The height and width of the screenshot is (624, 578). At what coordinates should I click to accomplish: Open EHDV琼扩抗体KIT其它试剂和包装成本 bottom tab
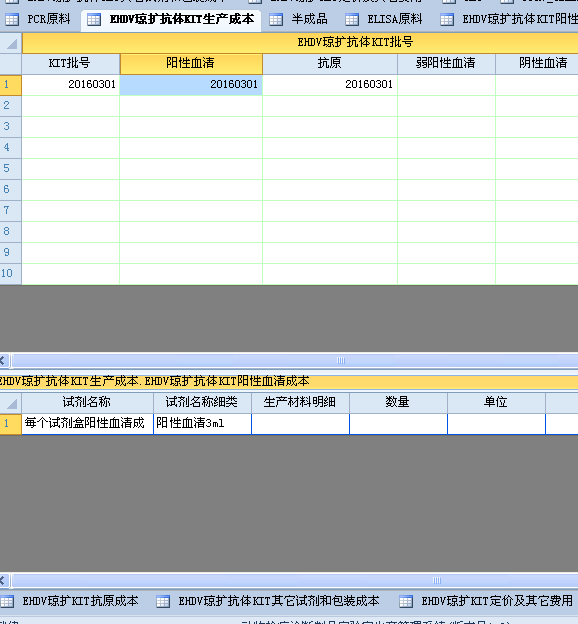pyautogui.click(x=279, y=601)
